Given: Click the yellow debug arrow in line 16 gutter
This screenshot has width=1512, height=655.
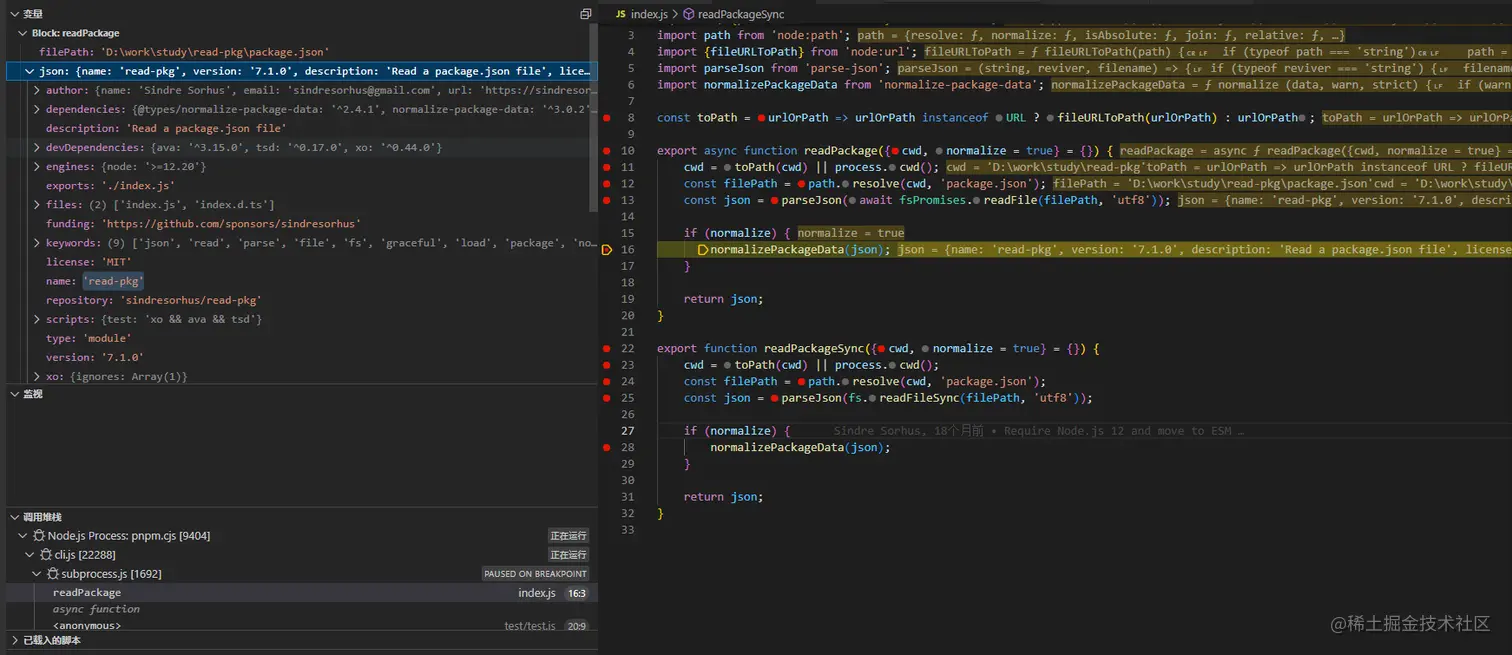Looking at the screenshot, I should (x=606, y=249).
